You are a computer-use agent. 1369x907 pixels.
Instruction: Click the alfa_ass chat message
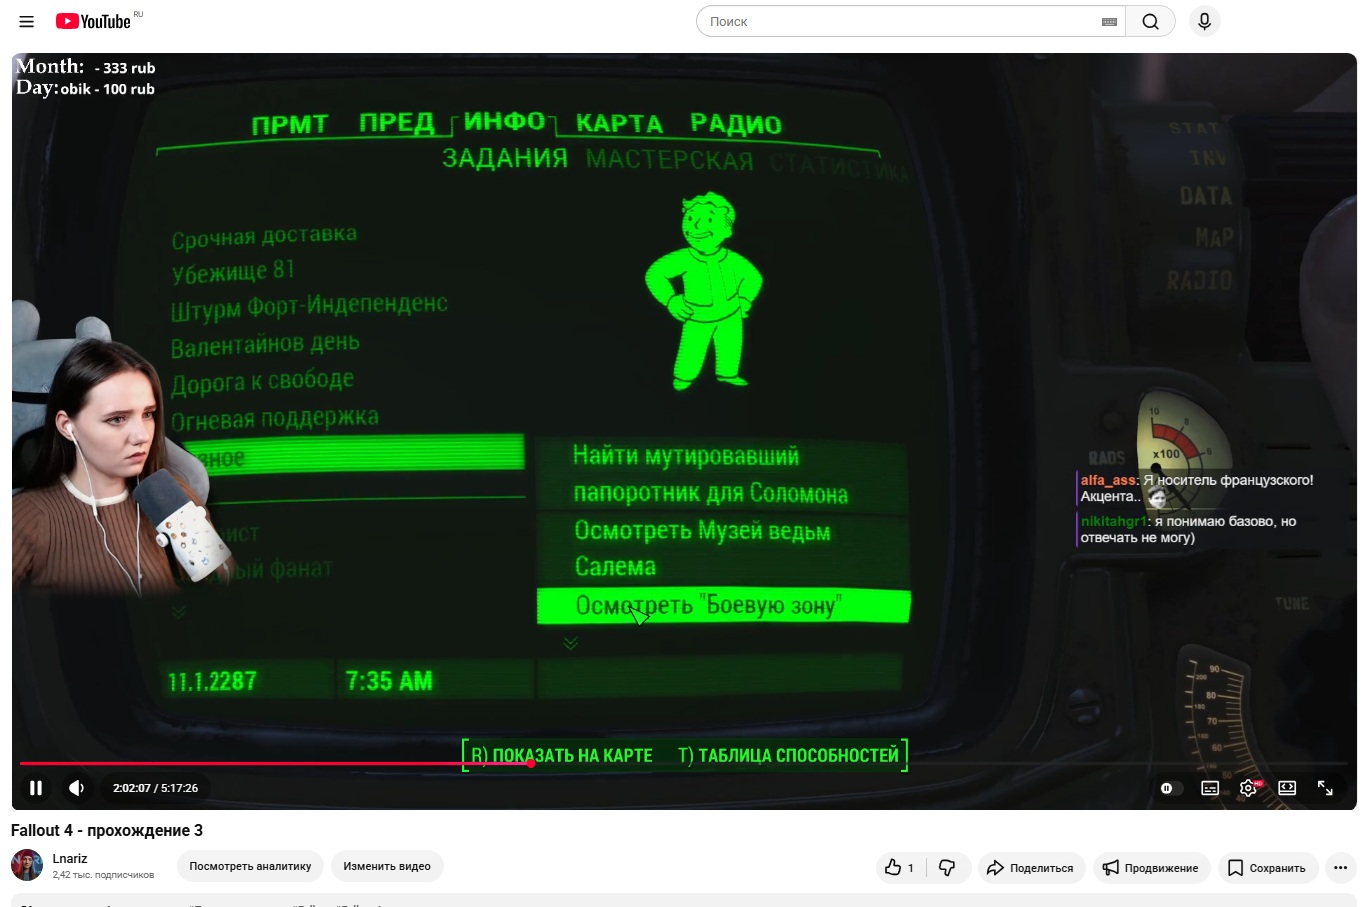click(1197, 488)
